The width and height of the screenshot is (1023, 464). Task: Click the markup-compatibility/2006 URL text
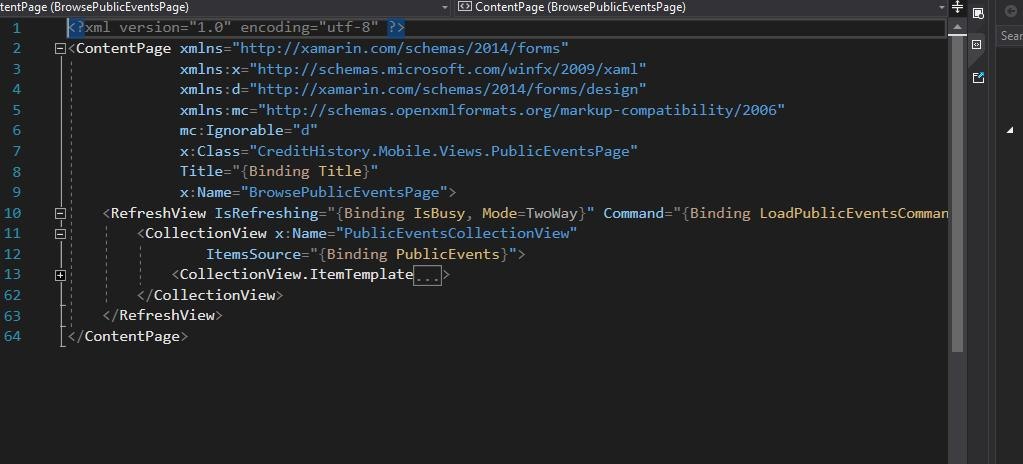pyautogui.click(x=522, y=110)
